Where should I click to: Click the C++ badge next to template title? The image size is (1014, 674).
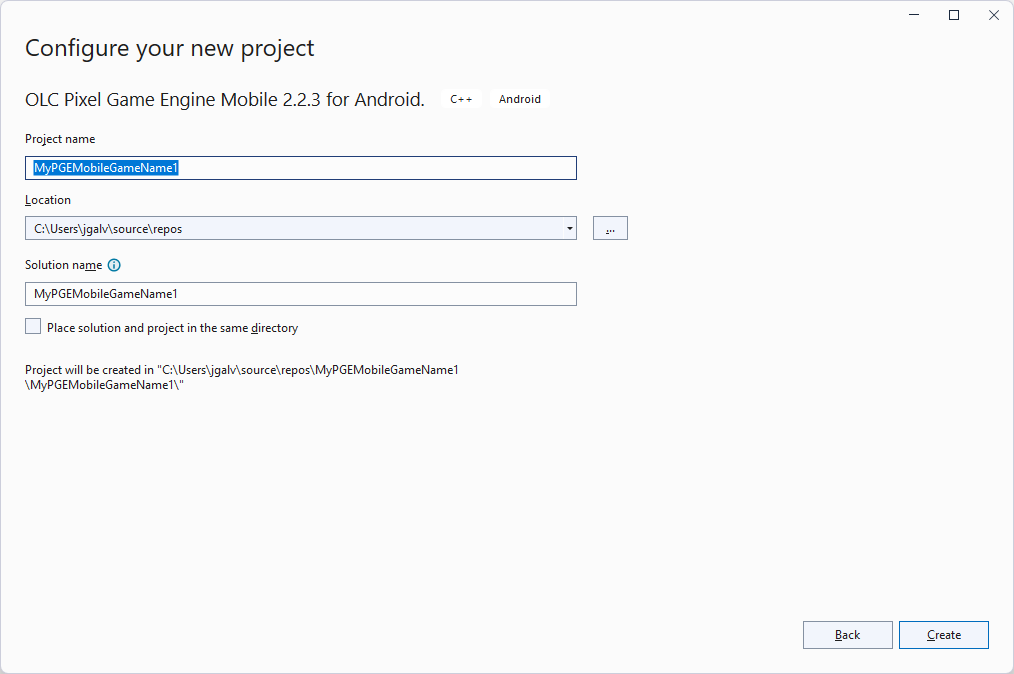coord(461,99)
